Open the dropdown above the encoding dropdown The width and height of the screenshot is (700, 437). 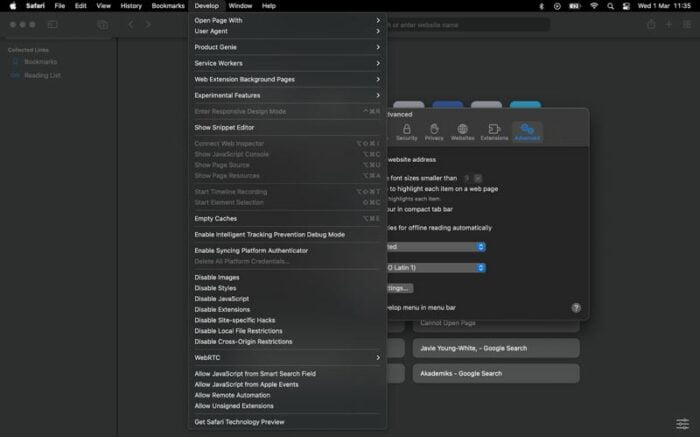436,246
